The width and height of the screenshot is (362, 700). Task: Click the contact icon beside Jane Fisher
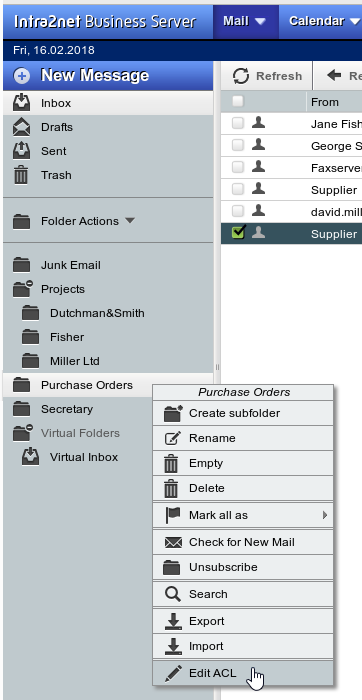258,123
